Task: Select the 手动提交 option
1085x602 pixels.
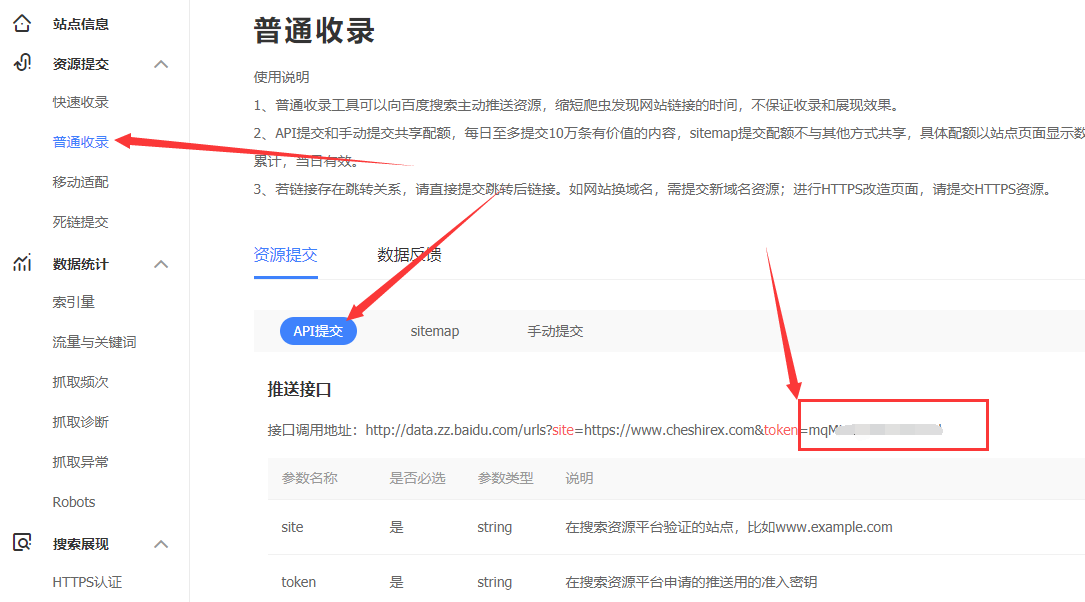Action: (x=556, y=331)
